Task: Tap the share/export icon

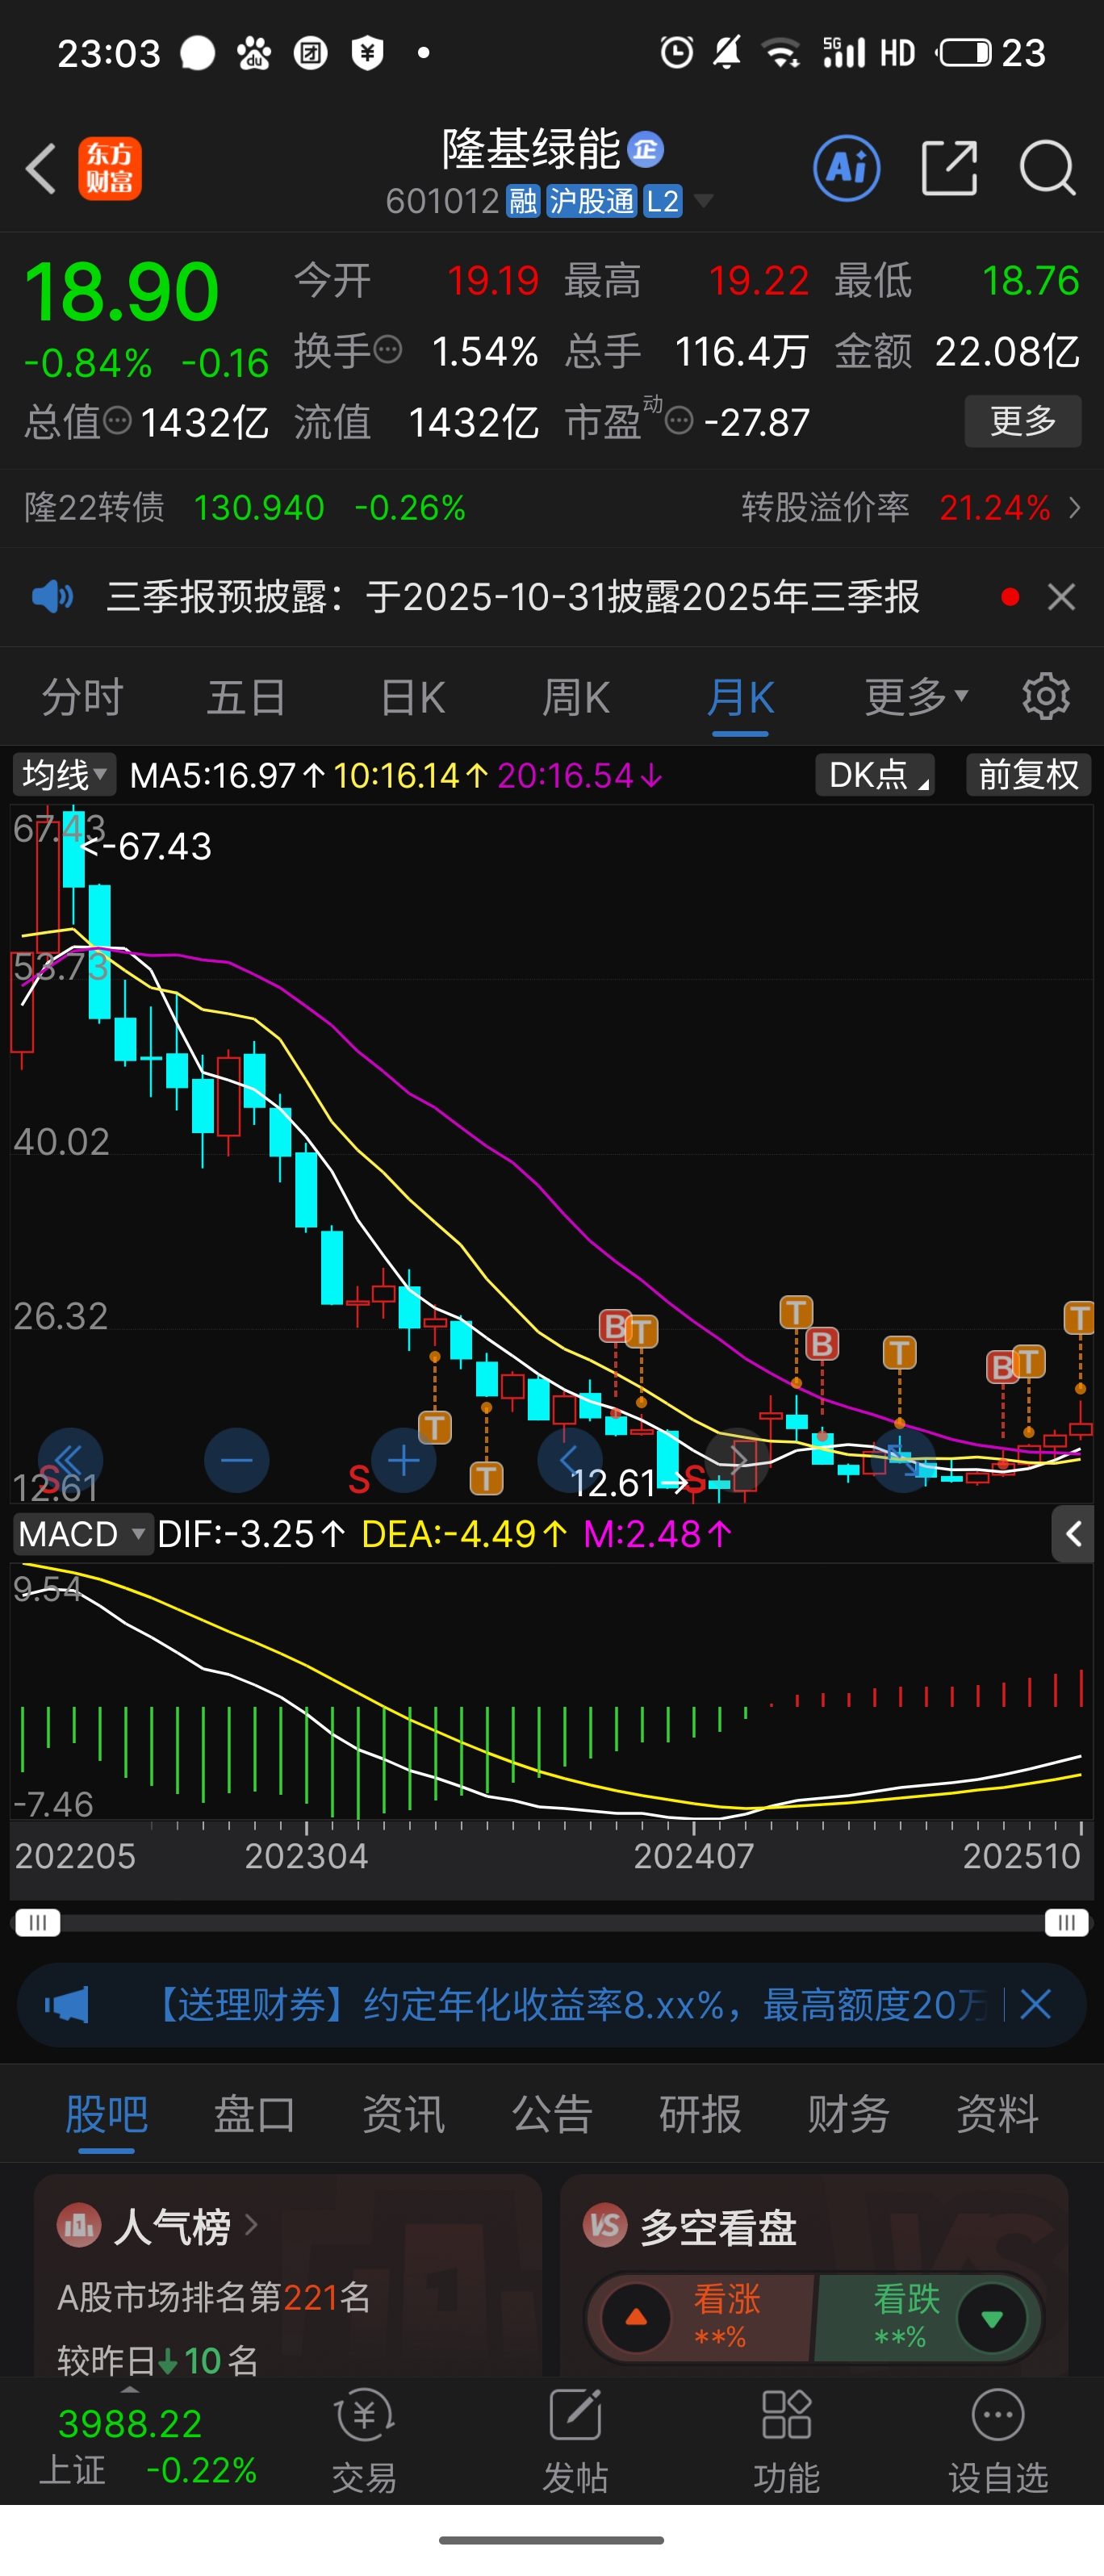Action: 948,168
